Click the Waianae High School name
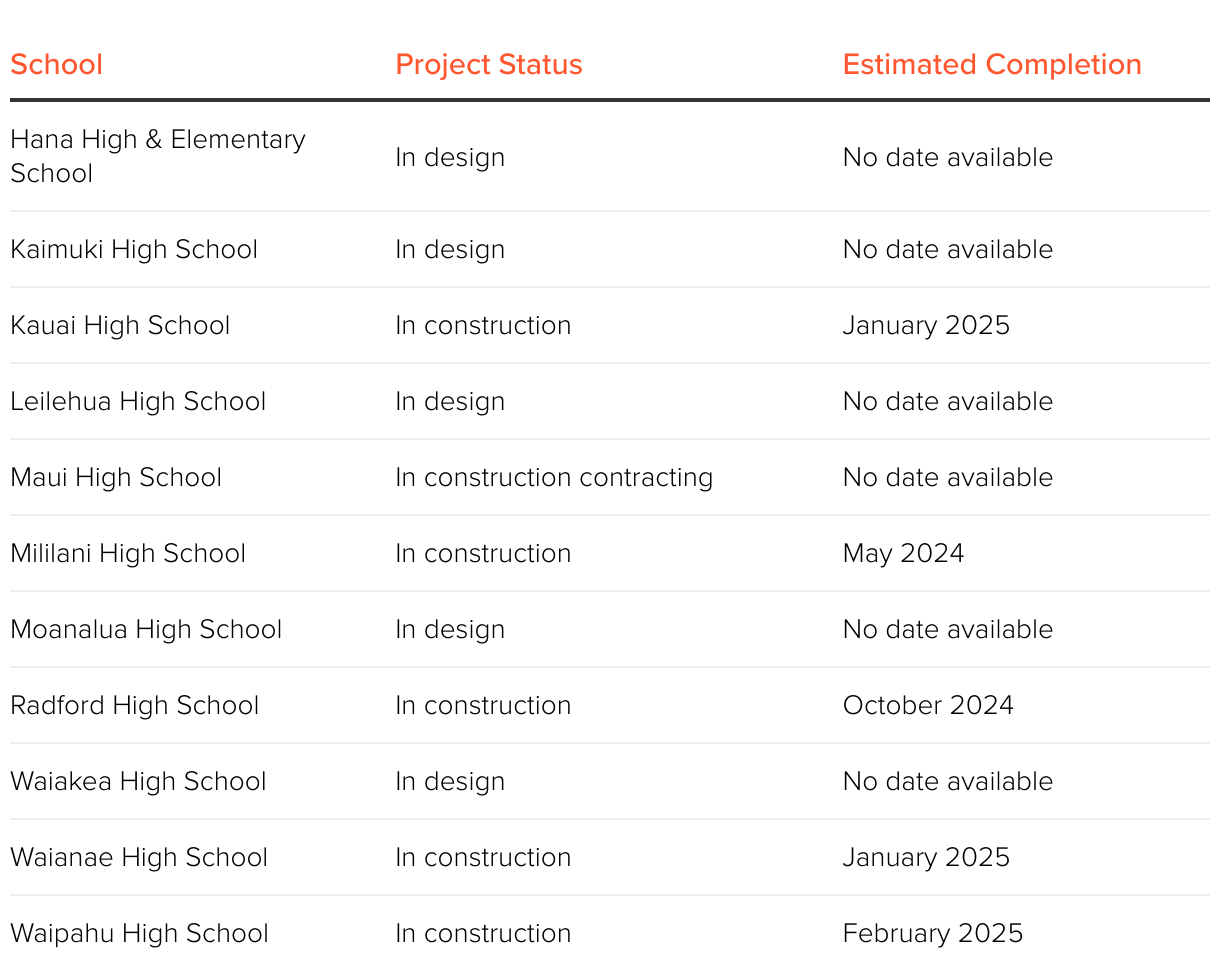This screenshot has height=980, width=1220. [x=139, y=857]
